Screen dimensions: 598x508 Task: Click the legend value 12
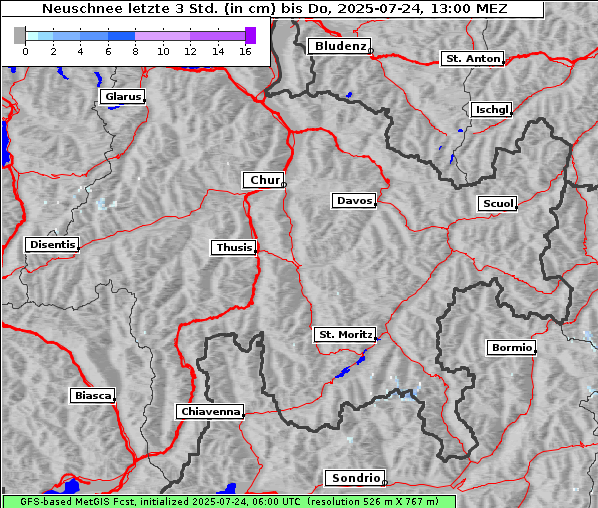190,51
